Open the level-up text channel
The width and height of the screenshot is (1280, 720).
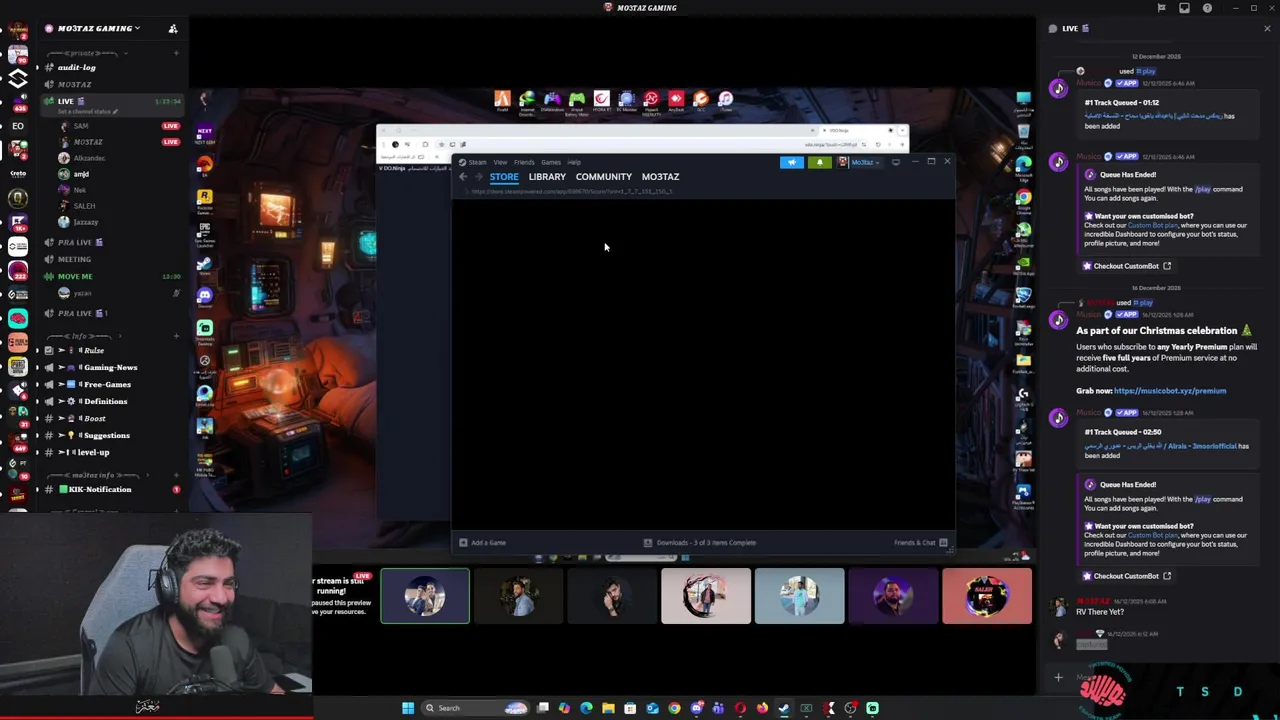click(x=93, y=453)
